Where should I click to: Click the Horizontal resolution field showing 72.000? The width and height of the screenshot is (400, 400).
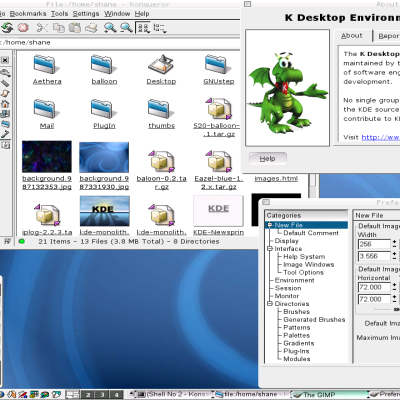pos(374,287)
